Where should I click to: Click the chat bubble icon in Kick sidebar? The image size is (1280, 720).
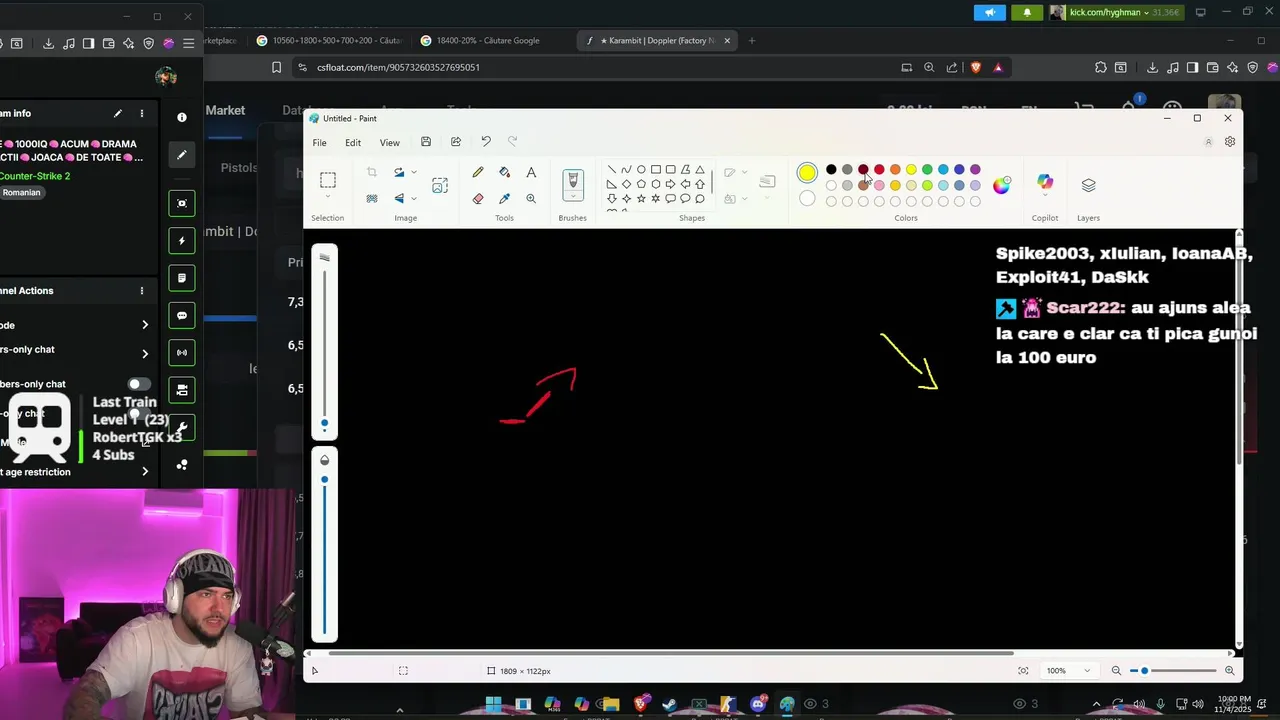click(182, 316)
